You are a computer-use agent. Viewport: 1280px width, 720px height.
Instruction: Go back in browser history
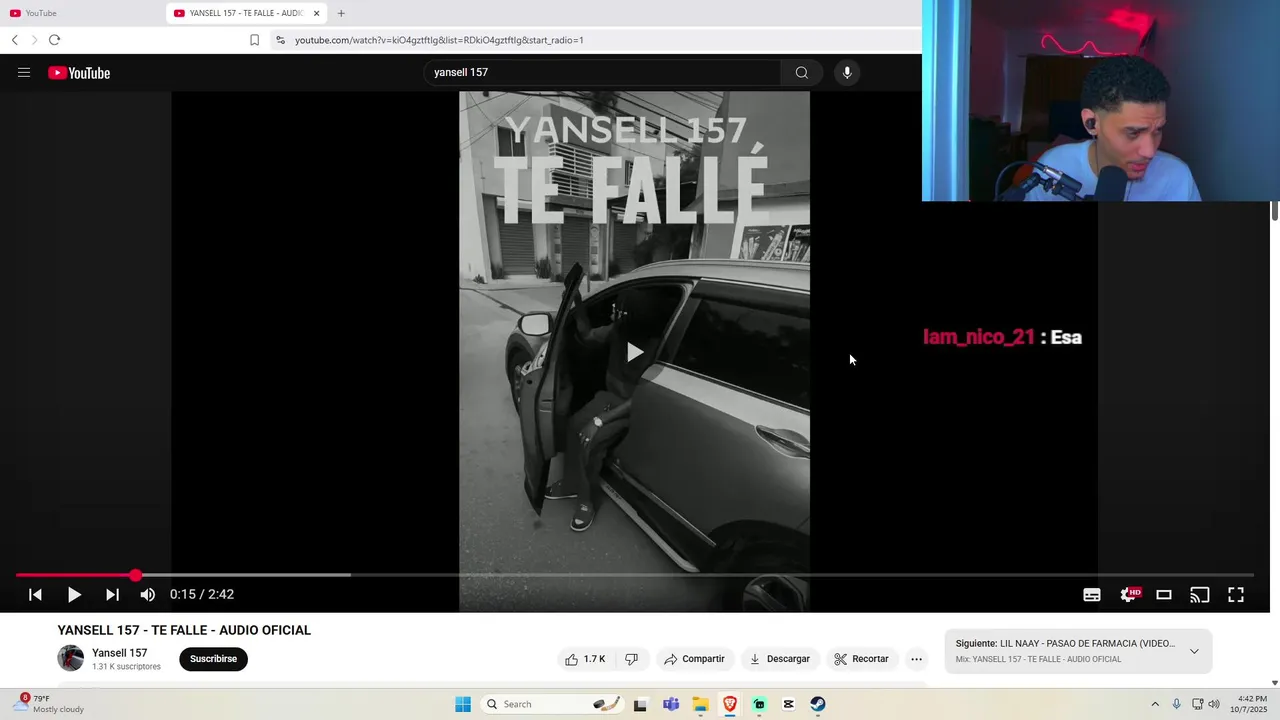point(15,40)
